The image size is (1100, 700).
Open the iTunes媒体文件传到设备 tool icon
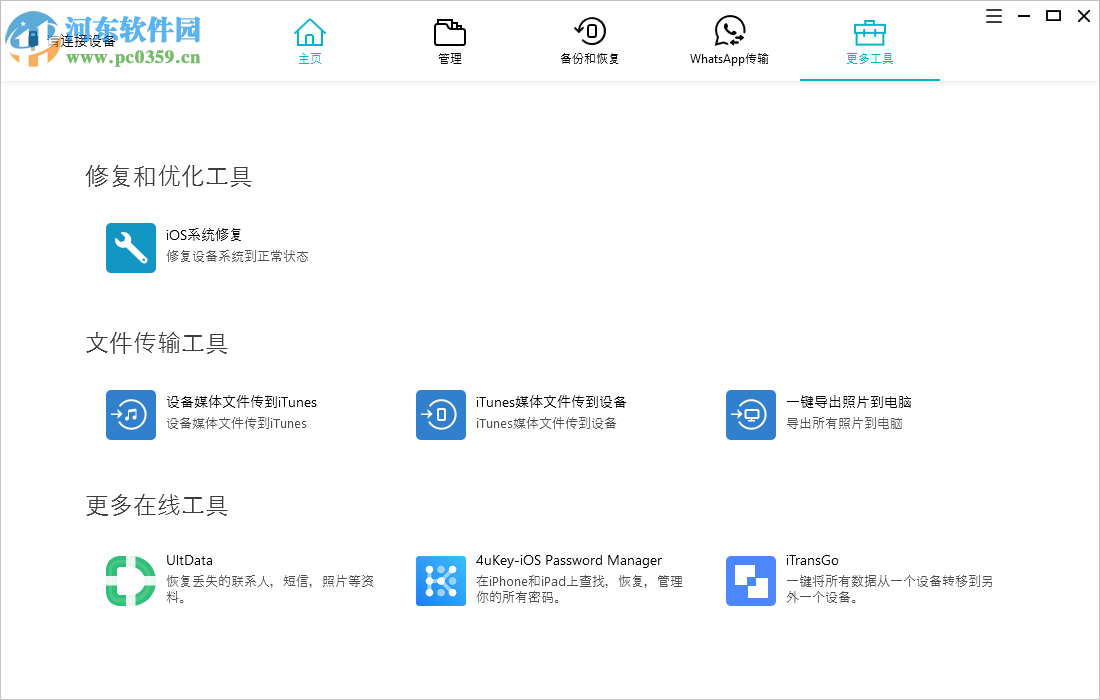tap(440, 414)
